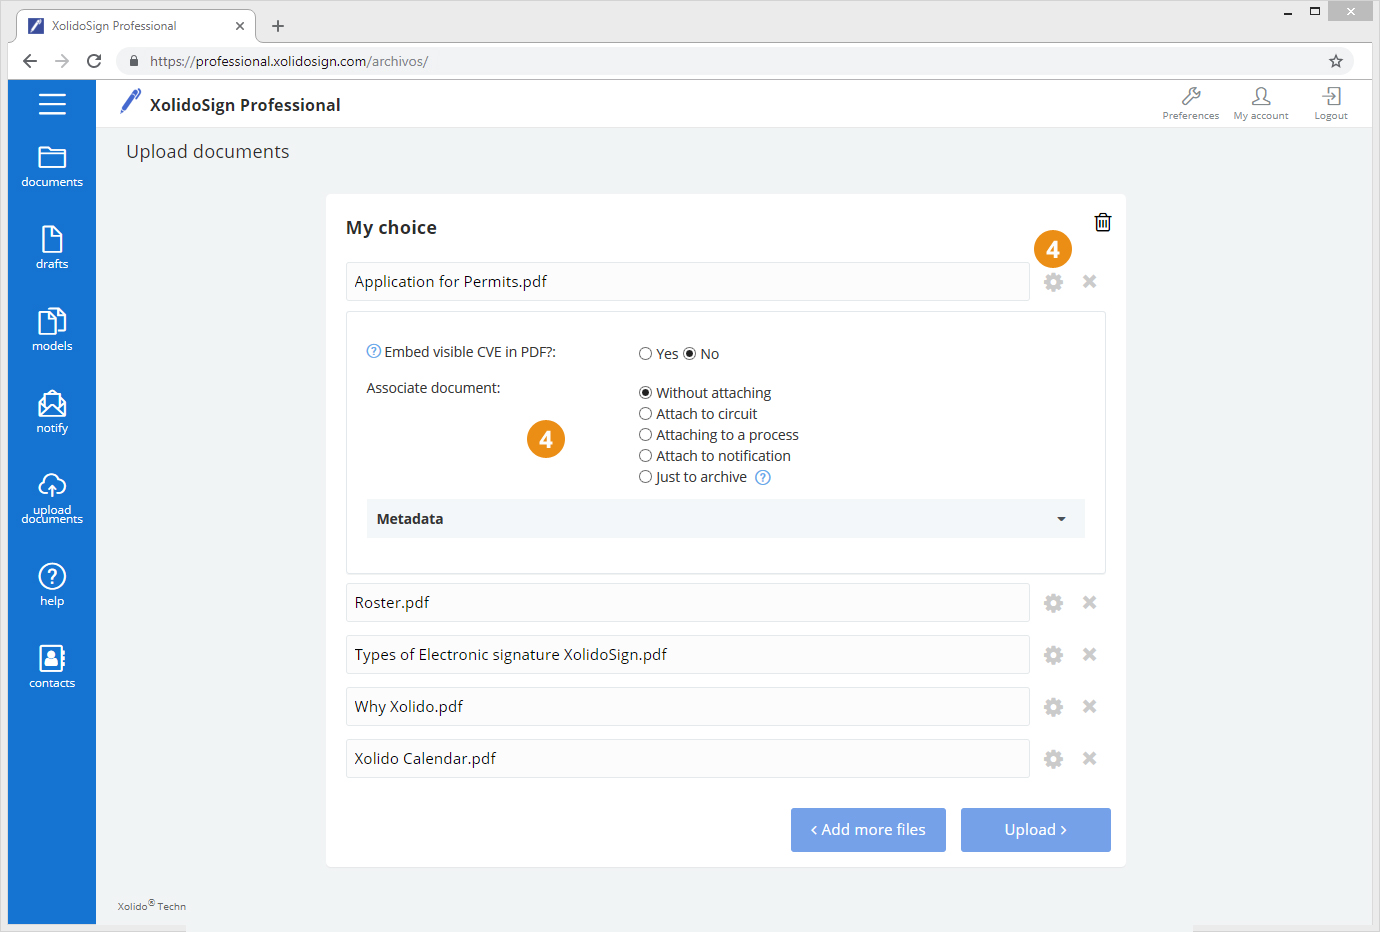
Task: Click the trash icon to delete all files
Action: (1103, 222)
